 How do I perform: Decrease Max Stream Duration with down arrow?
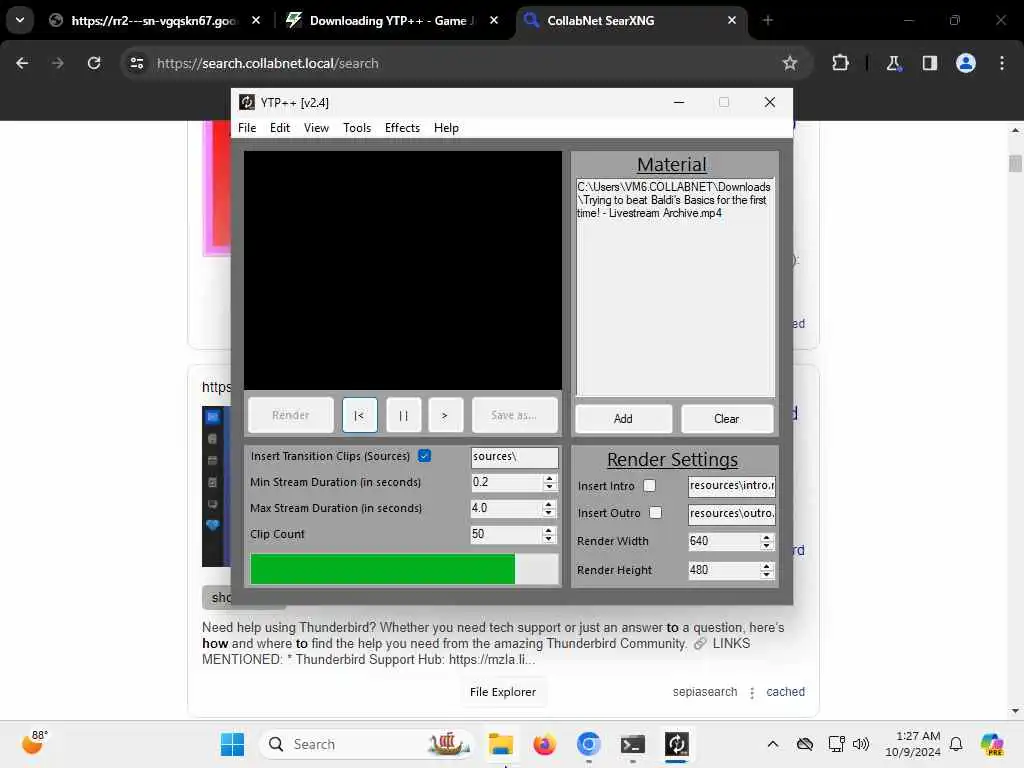click(x=549, y=513)
